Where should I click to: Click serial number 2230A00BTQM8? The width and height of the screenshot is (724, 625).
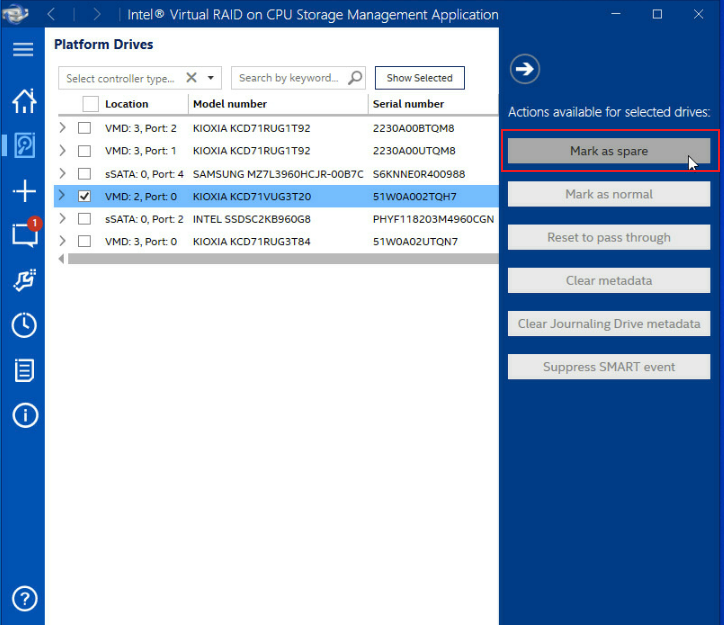tap(413, 128)
